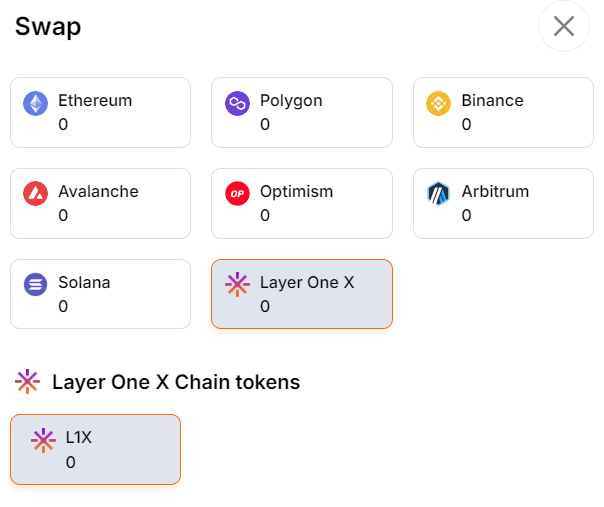
Task: Pick the Binance chain card
Action: click(503, 113)
